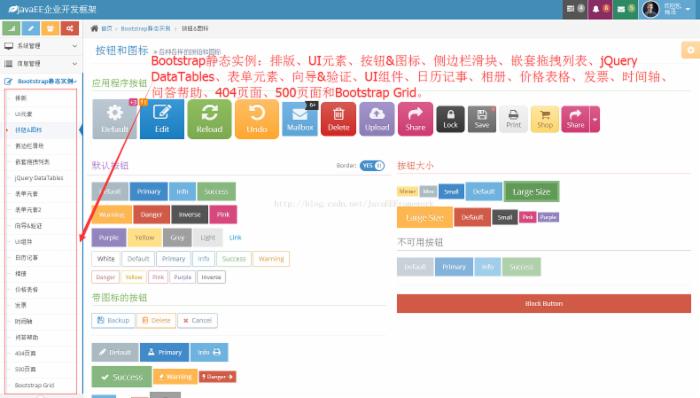The image size is (700, 398).
Task: Click the orange shortcut button in sidebar
Action: (50, 28)
